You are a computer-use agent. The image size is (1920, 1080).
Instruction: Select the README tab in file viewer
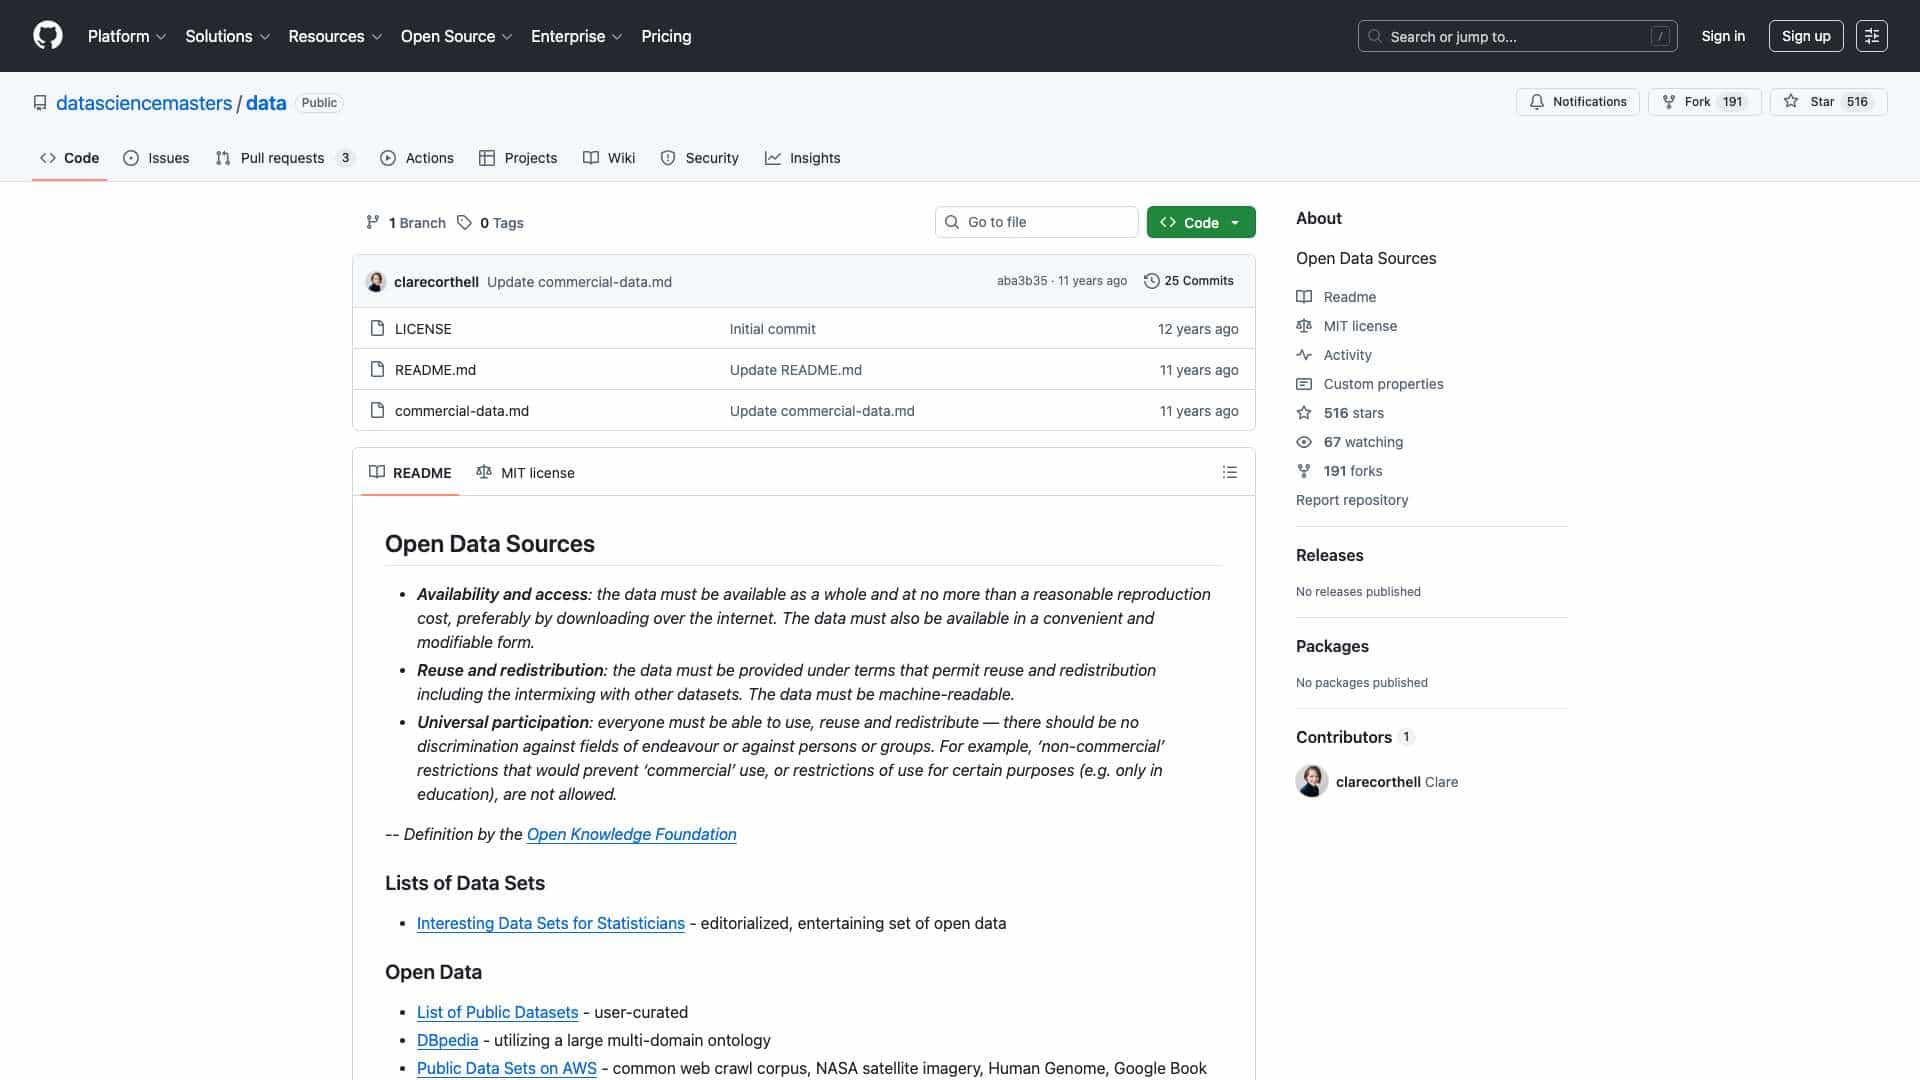[410, 472]
